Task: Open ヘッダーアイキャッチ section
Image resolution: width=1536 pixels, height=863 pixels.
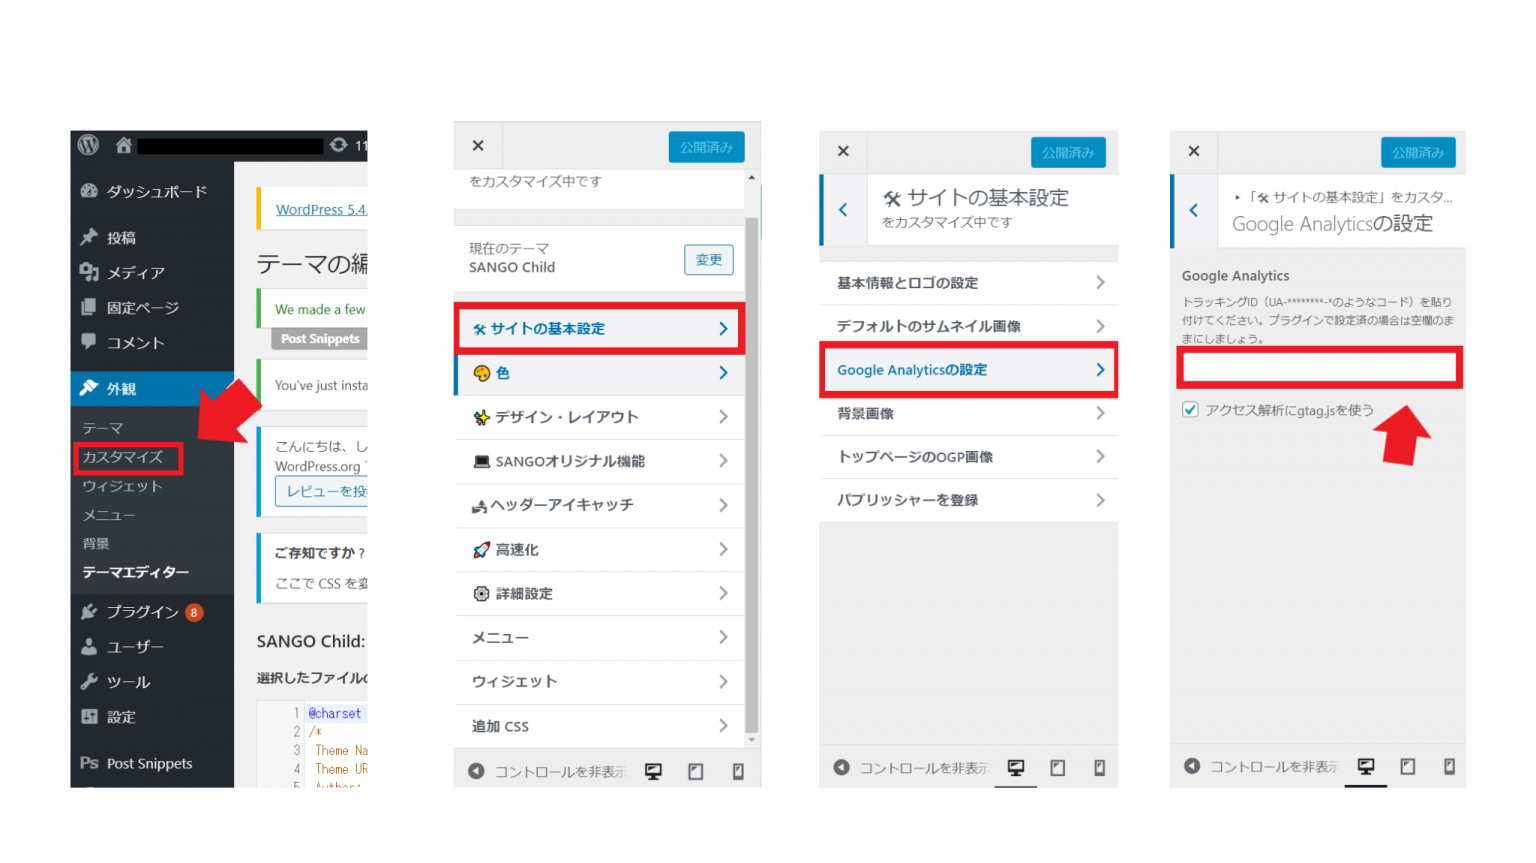Action: (x=600, y=505)
